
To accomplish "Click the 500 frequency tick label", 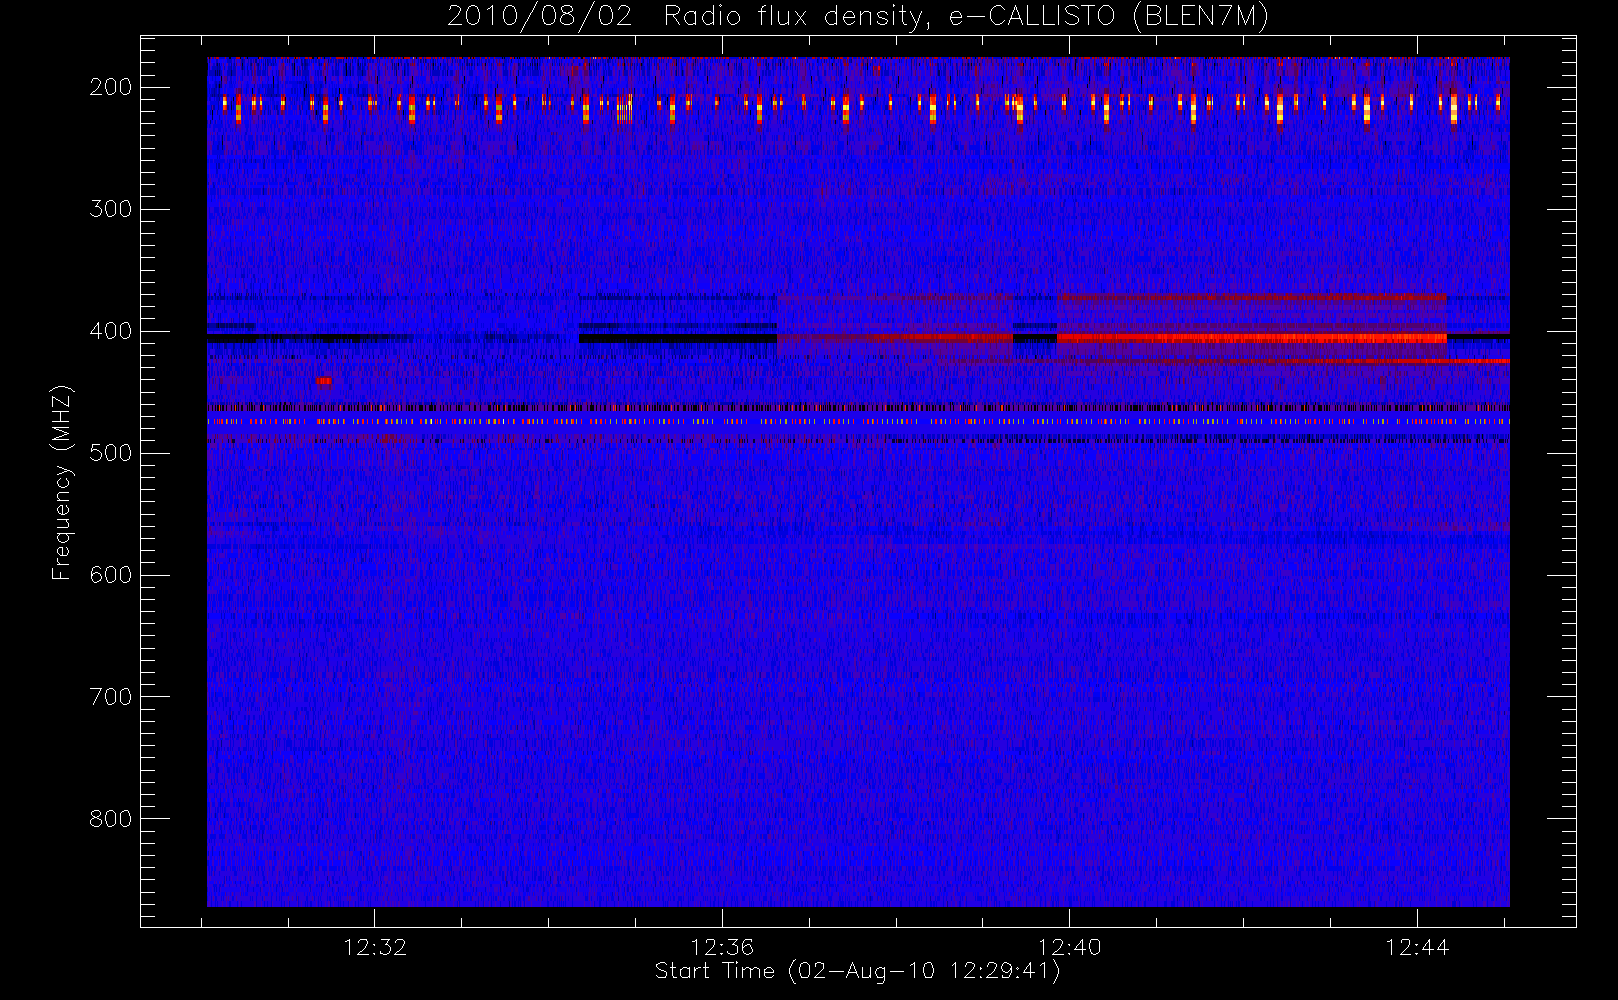I will pyautogui.click(x=110, y=453).
